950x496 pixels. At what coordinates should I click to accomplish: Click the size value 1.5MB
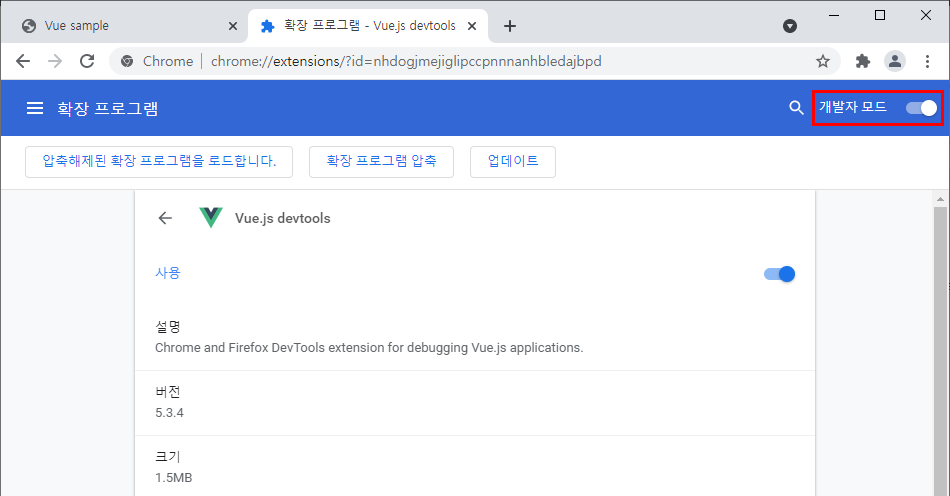click(173, 478)
